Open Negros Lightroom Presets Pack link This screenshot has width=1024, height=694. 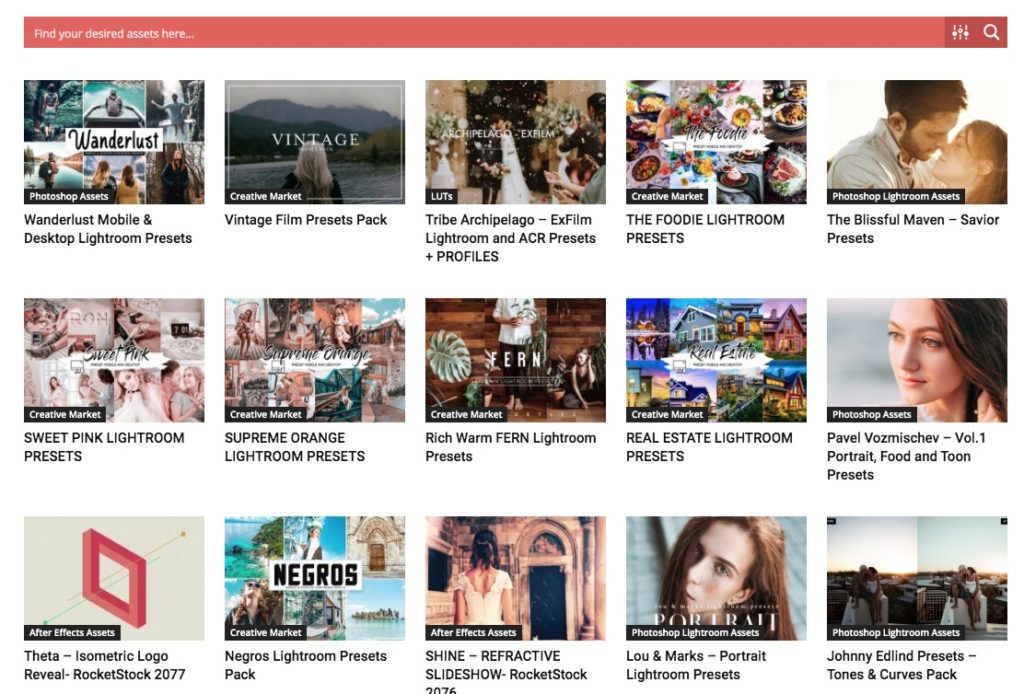(x=305, y=665)
